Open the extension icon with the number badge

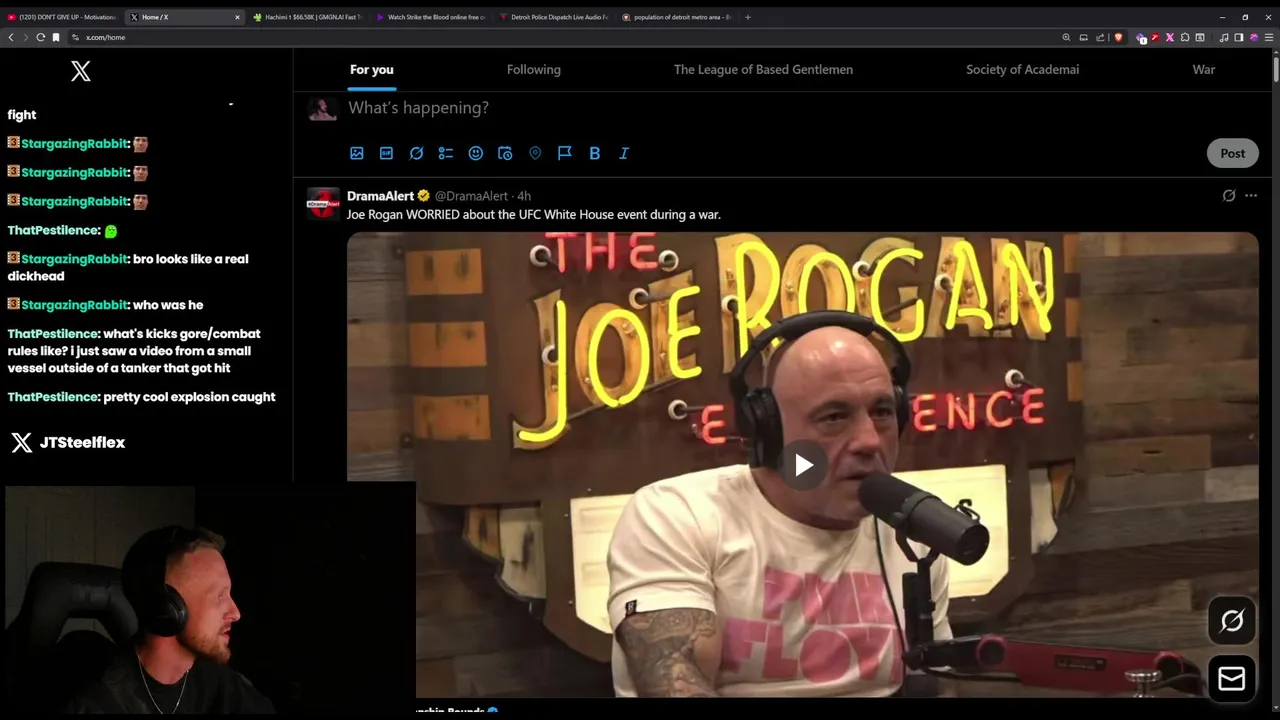coord(1140,37)
